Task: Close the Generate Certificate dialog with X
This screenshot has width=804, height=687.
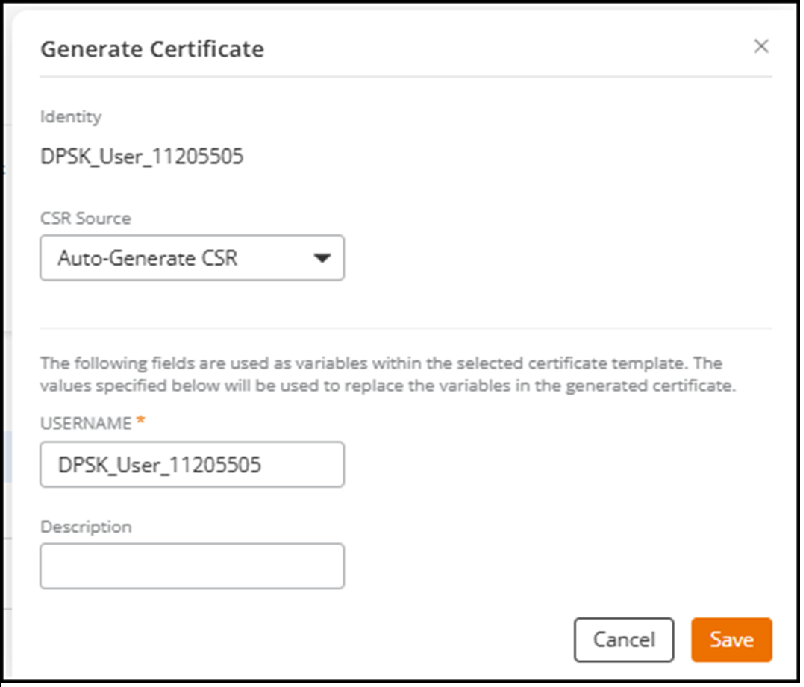Action: coord(761,46)
